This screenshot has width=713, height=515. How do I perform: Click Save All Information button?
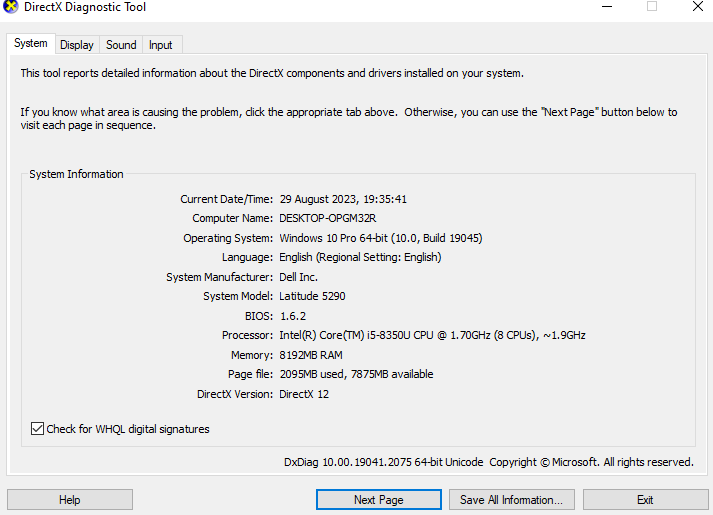point(512,500)
